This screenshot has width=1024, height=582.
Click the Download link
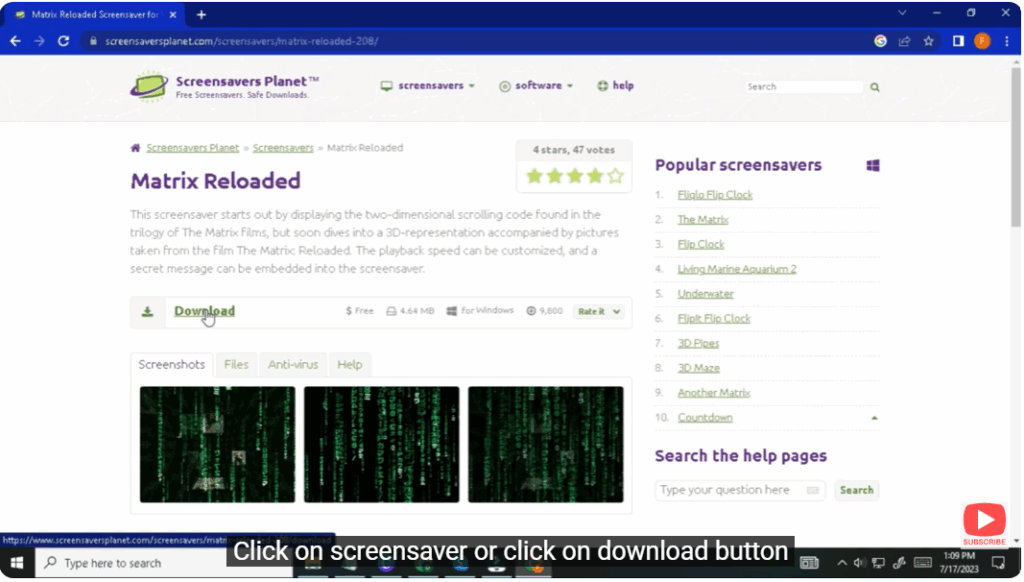tap(204, 311)
